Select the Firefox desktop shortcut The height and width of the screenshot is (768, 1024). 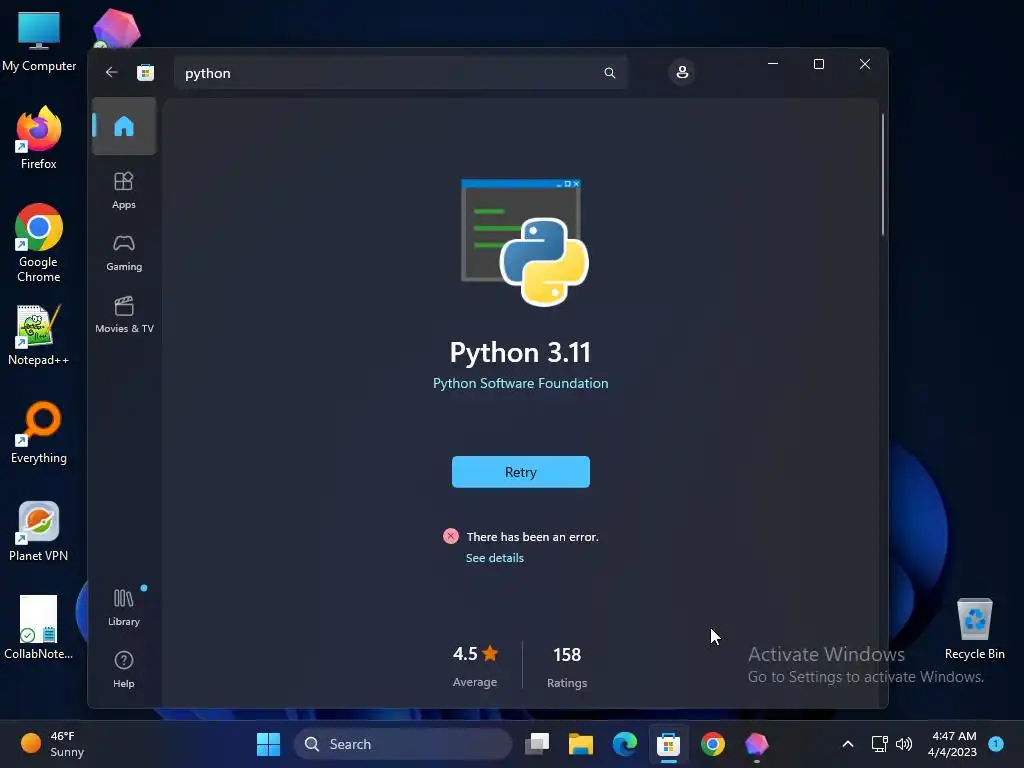(39, 138)
